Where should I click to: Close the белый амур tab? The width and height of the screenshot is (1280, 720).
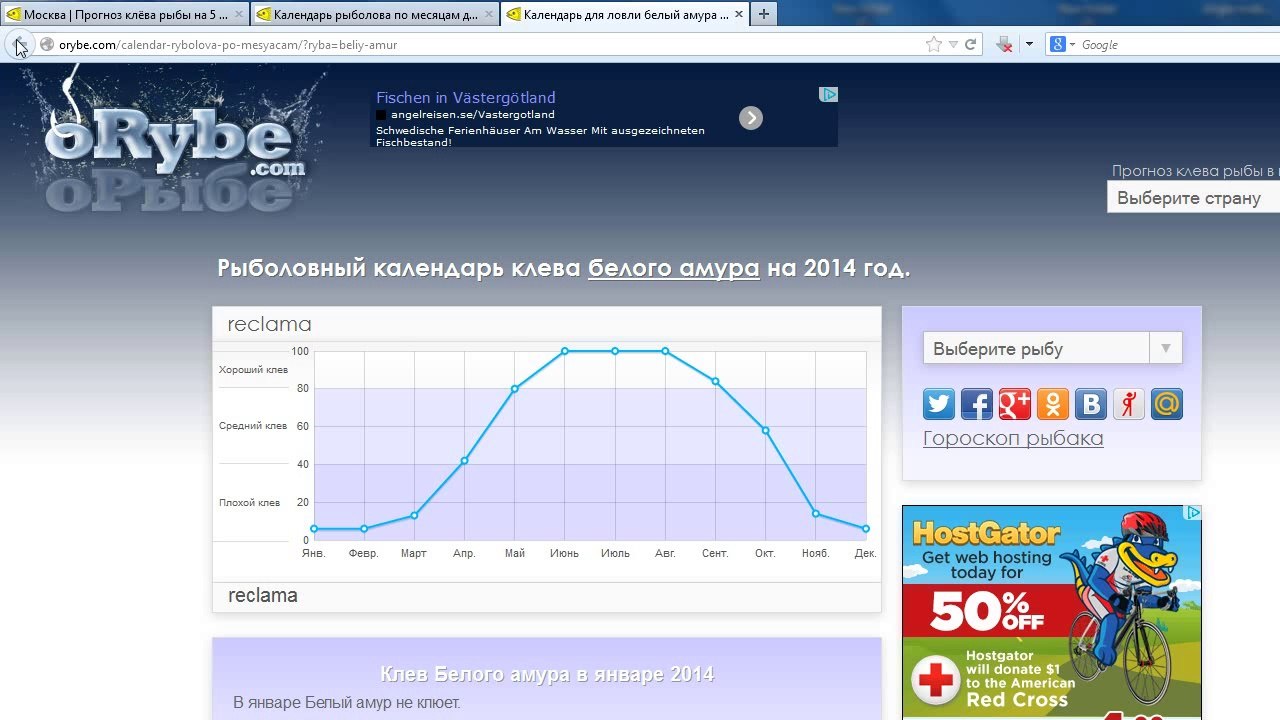[x=738, y=15]
